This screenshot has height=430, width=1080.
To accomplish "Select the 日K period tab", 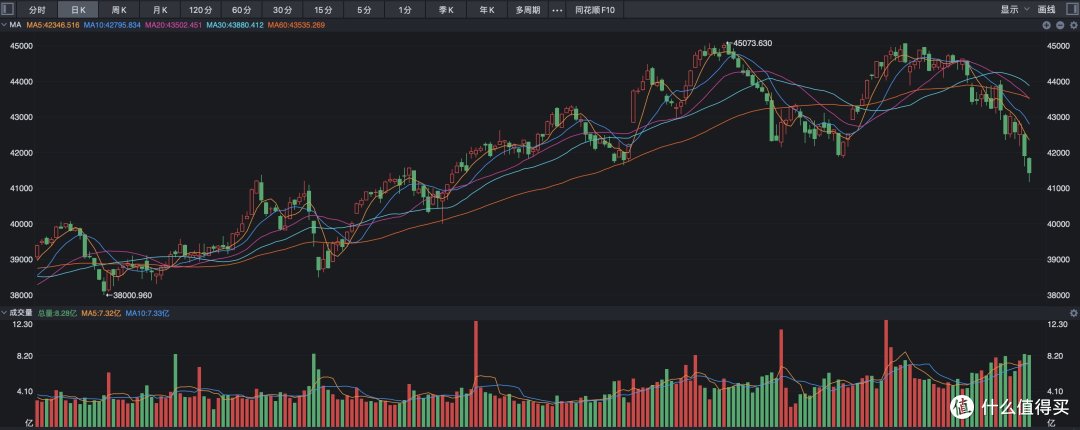I will (x=77, y=10).
